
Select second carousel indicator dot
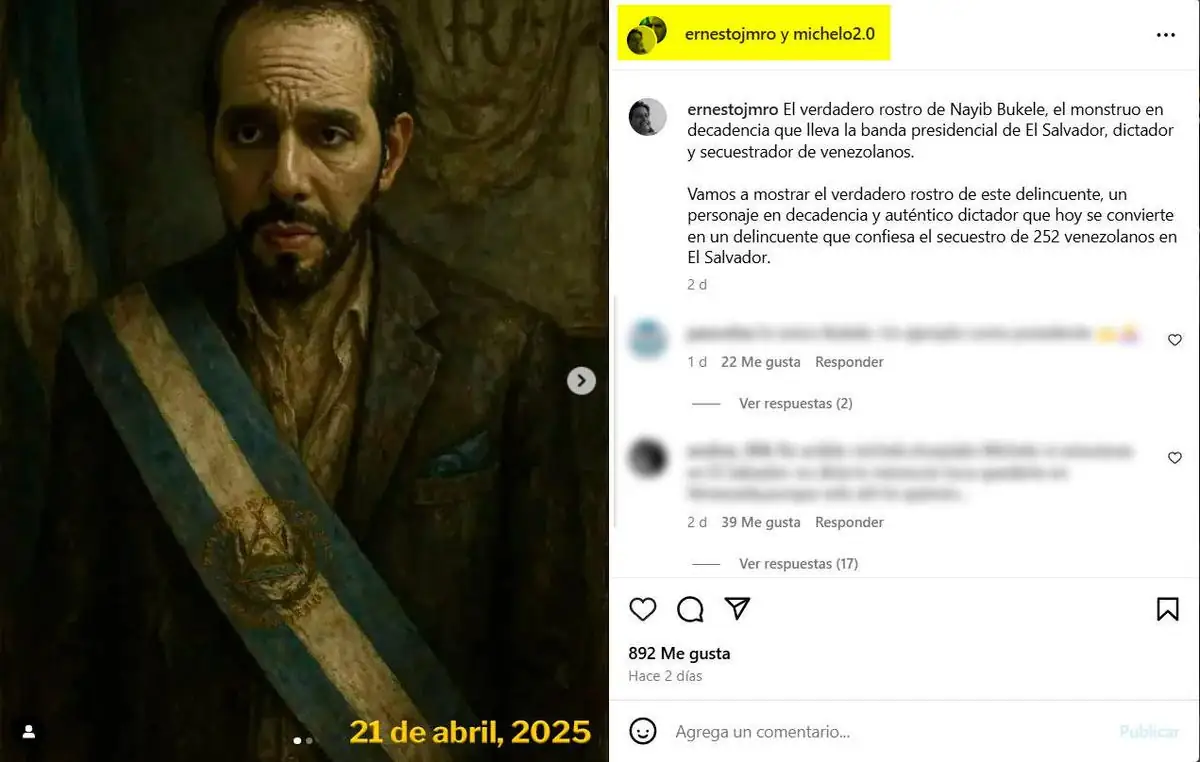(309, 741)
